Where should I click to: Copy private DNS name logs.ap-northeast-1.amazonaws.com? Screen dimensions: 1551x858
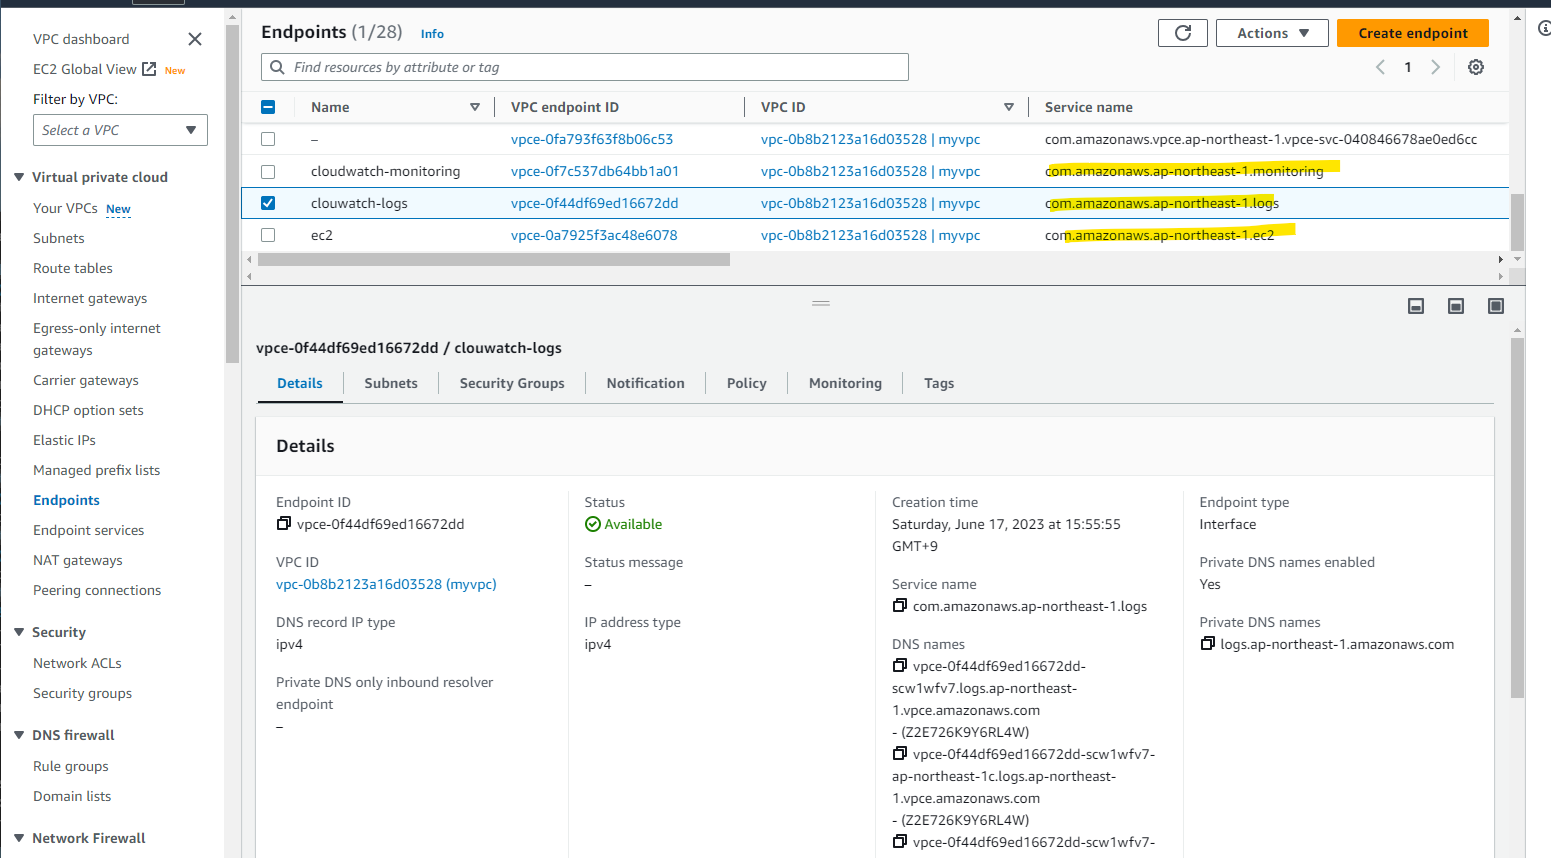click(x=1208, y=644)
